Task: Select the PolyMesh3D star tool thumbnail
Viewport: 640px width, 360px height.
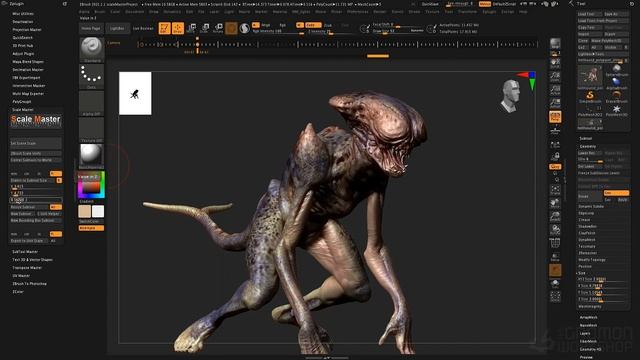Action: [x=616, y=110]
